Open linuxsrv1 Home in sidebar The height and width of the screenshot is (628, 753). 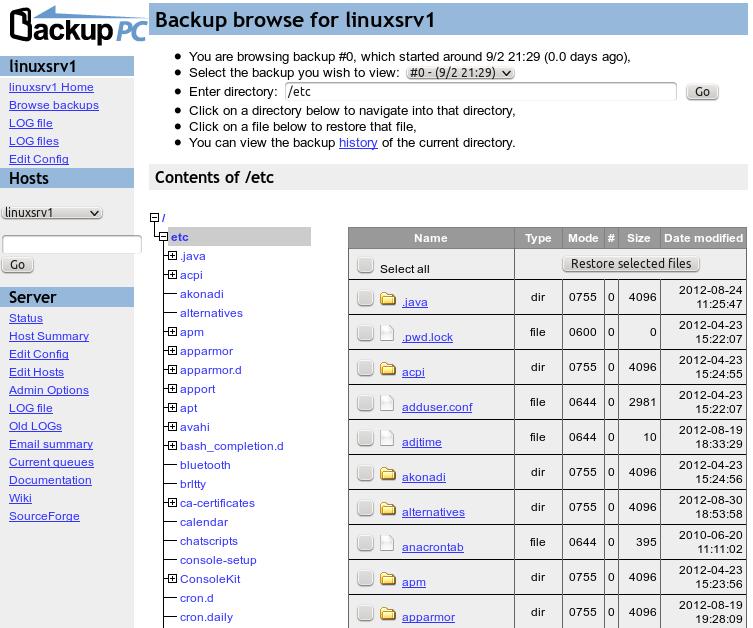click(51, 87)
